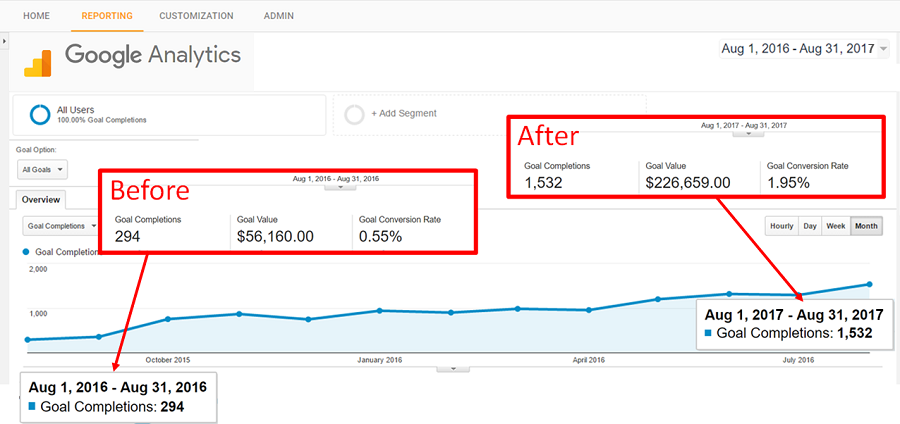900x424 pixels.
Task: Click the small arrow below the Before date range
Action: pyautogui.click(x=341, y=186)
